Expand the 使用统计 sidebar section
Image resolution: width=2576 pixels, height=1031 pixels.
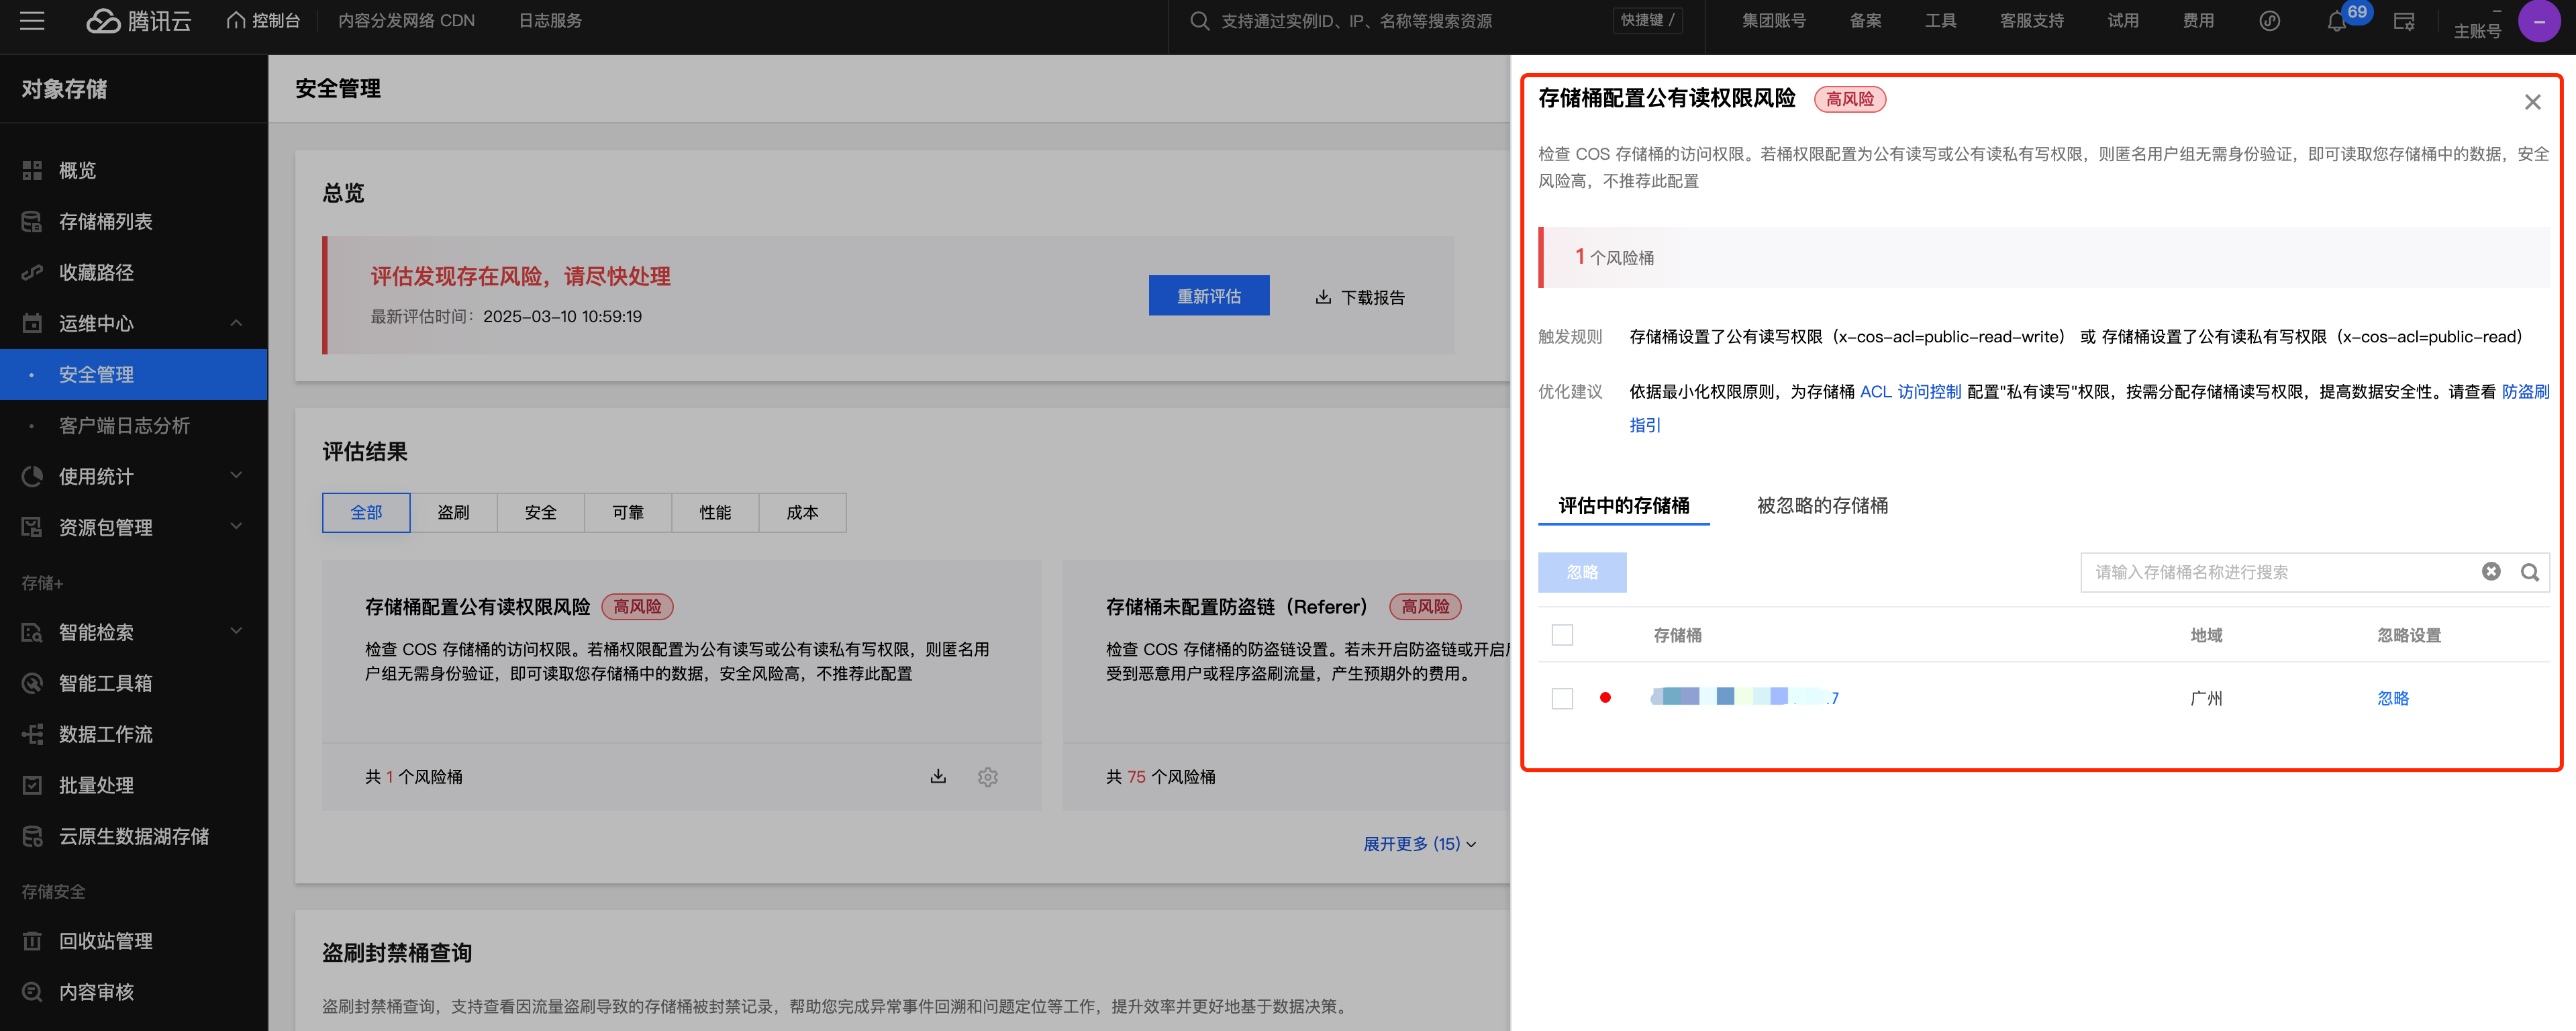tap(236, 476)
